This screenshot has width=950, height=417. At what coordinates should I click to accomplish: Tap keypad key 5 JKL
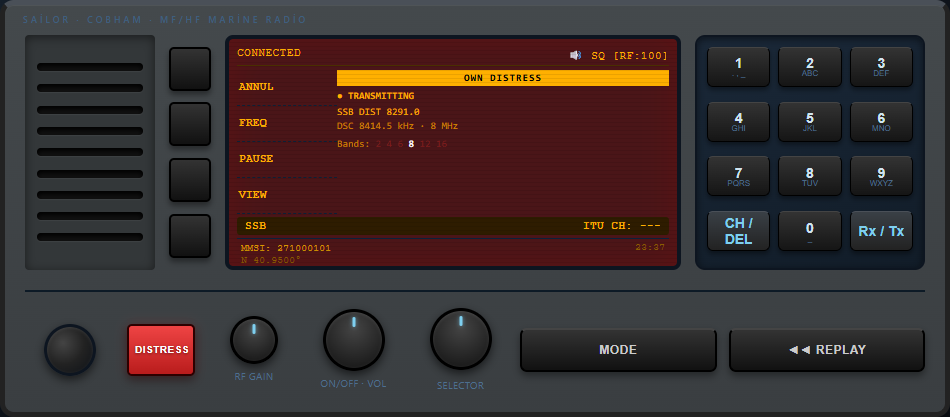click(x=809, y=121)
